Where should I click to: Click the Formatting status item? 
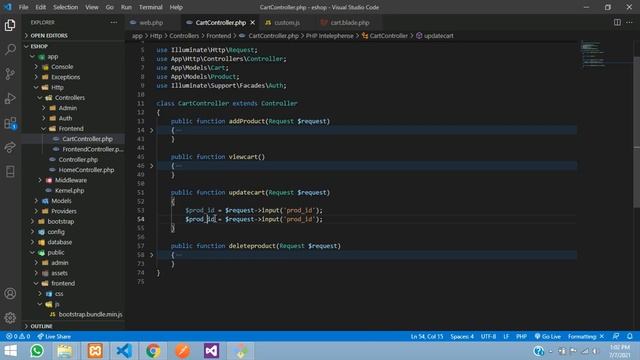(x=586, y=336)
